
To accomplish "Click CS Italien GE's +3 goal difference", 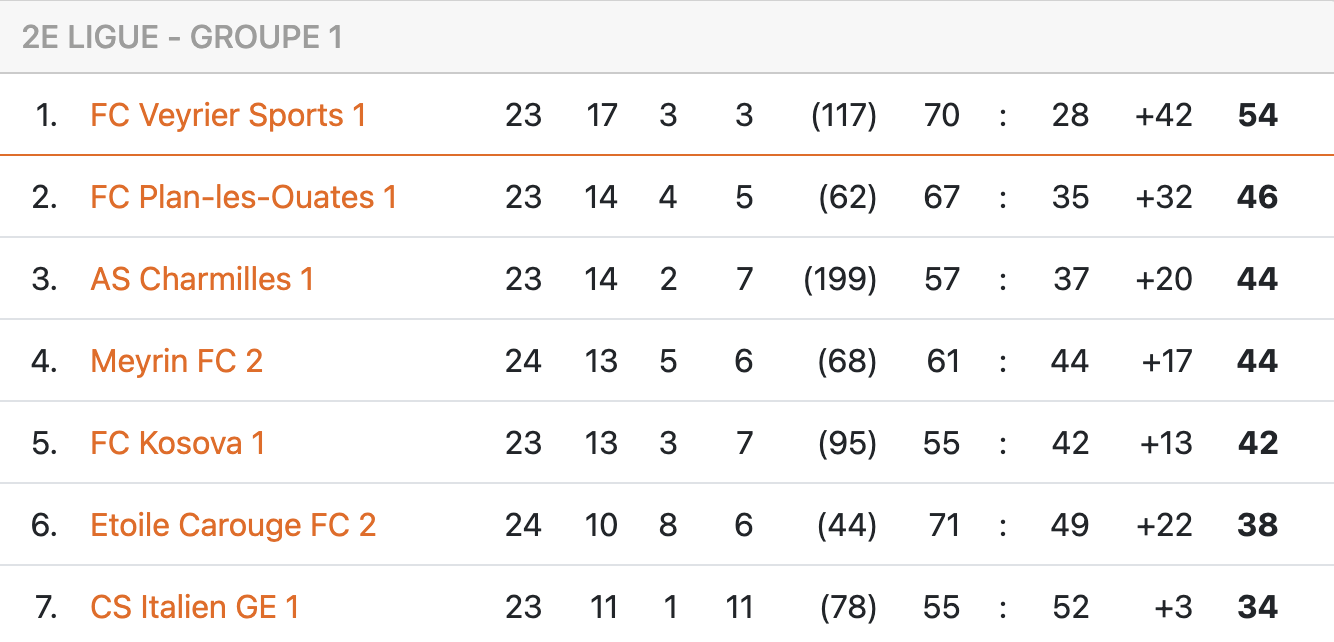I will [x=1175, y=607].
